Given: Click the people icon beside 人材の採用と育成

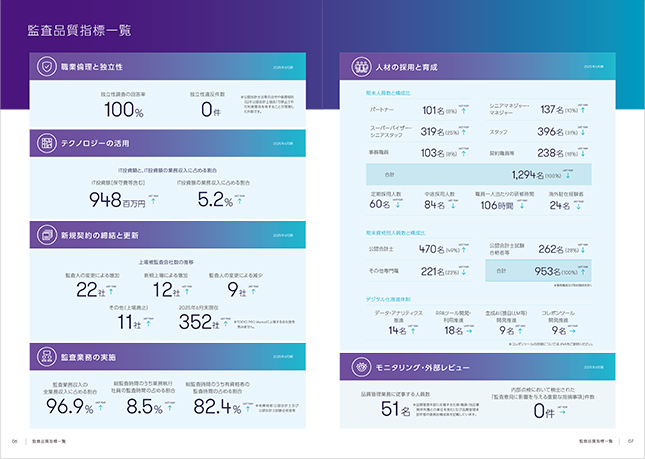Looking at the screenshot, I should tap(358, 67).
